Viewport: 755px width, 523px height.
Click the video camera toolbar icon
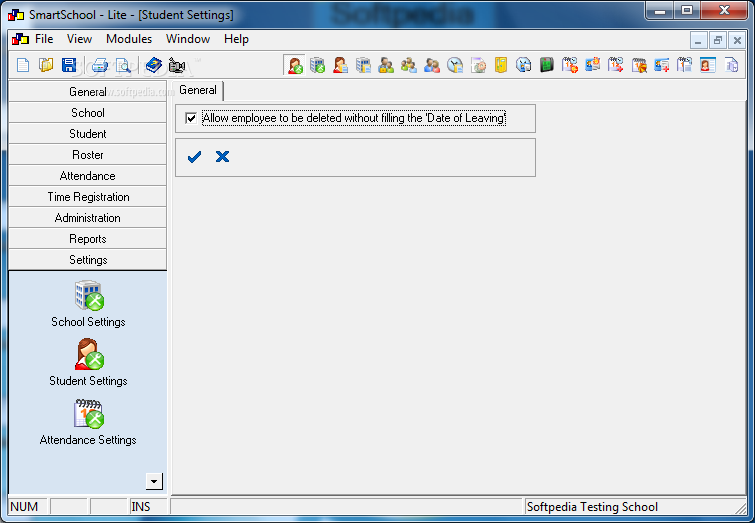click(177, 65)
